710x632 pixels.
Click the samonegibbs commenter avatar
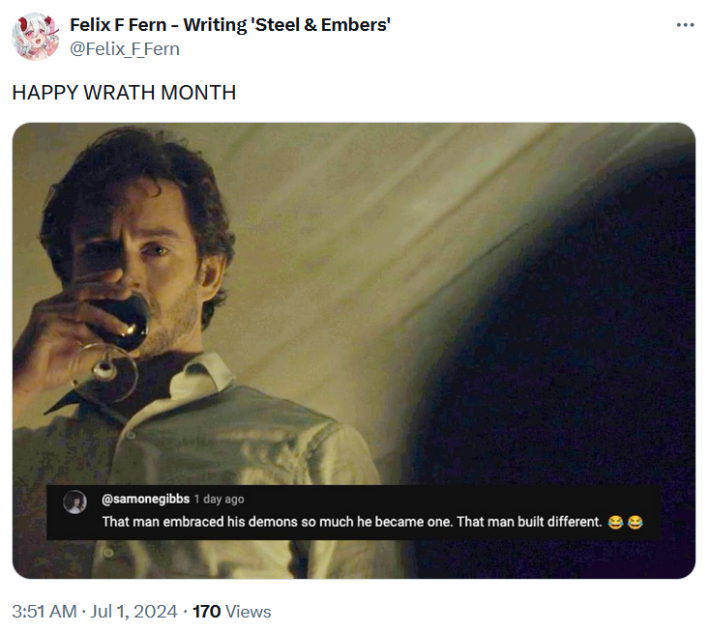coord(74,502)
